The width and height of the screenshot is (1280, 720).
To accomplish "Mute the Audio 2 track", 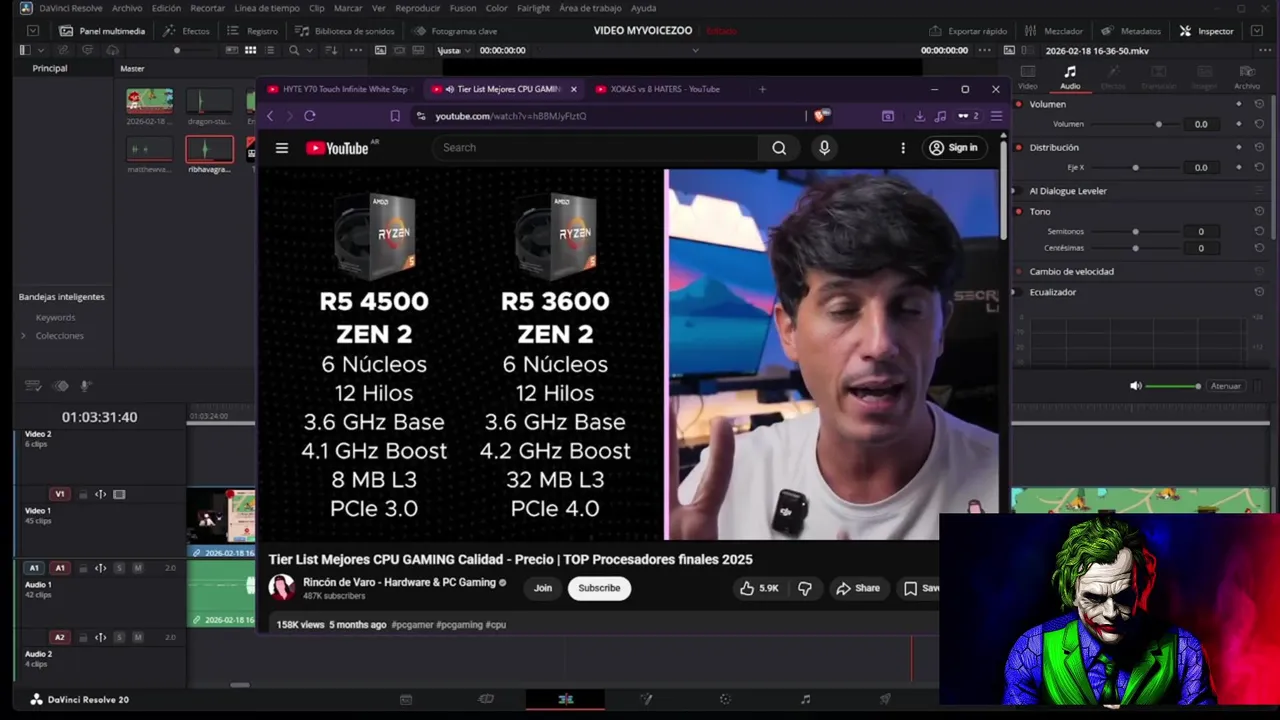I will click(138, 637).
